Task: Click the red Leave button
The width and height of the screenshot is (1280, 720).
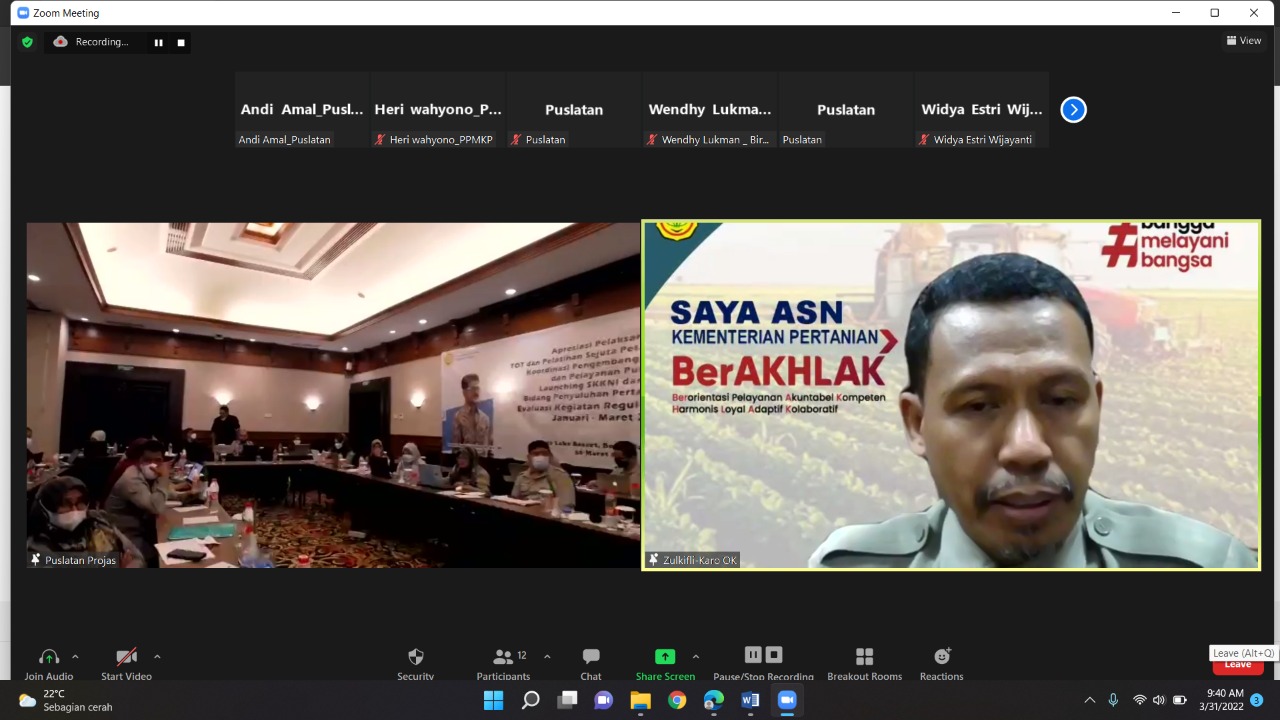Action: (1237, 666)
